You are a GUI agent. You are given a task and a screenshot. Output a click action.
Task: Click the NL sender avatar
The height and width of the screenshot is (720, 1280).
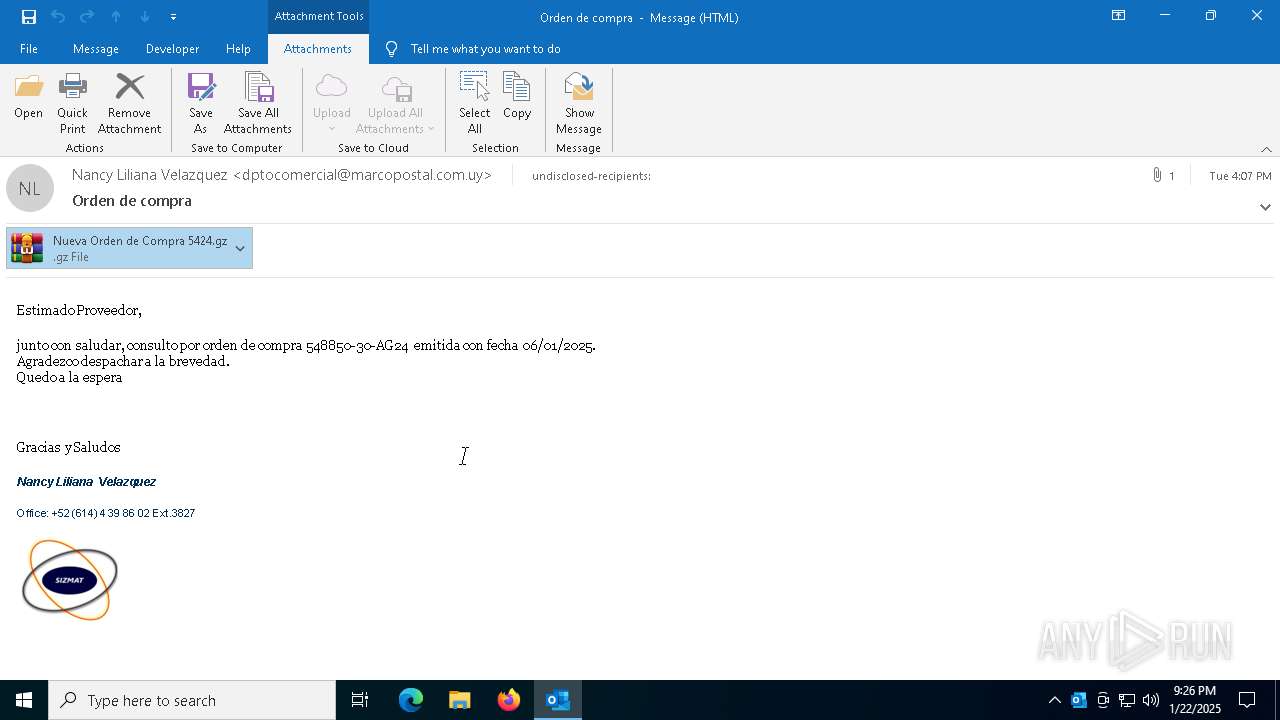(30, 188)
